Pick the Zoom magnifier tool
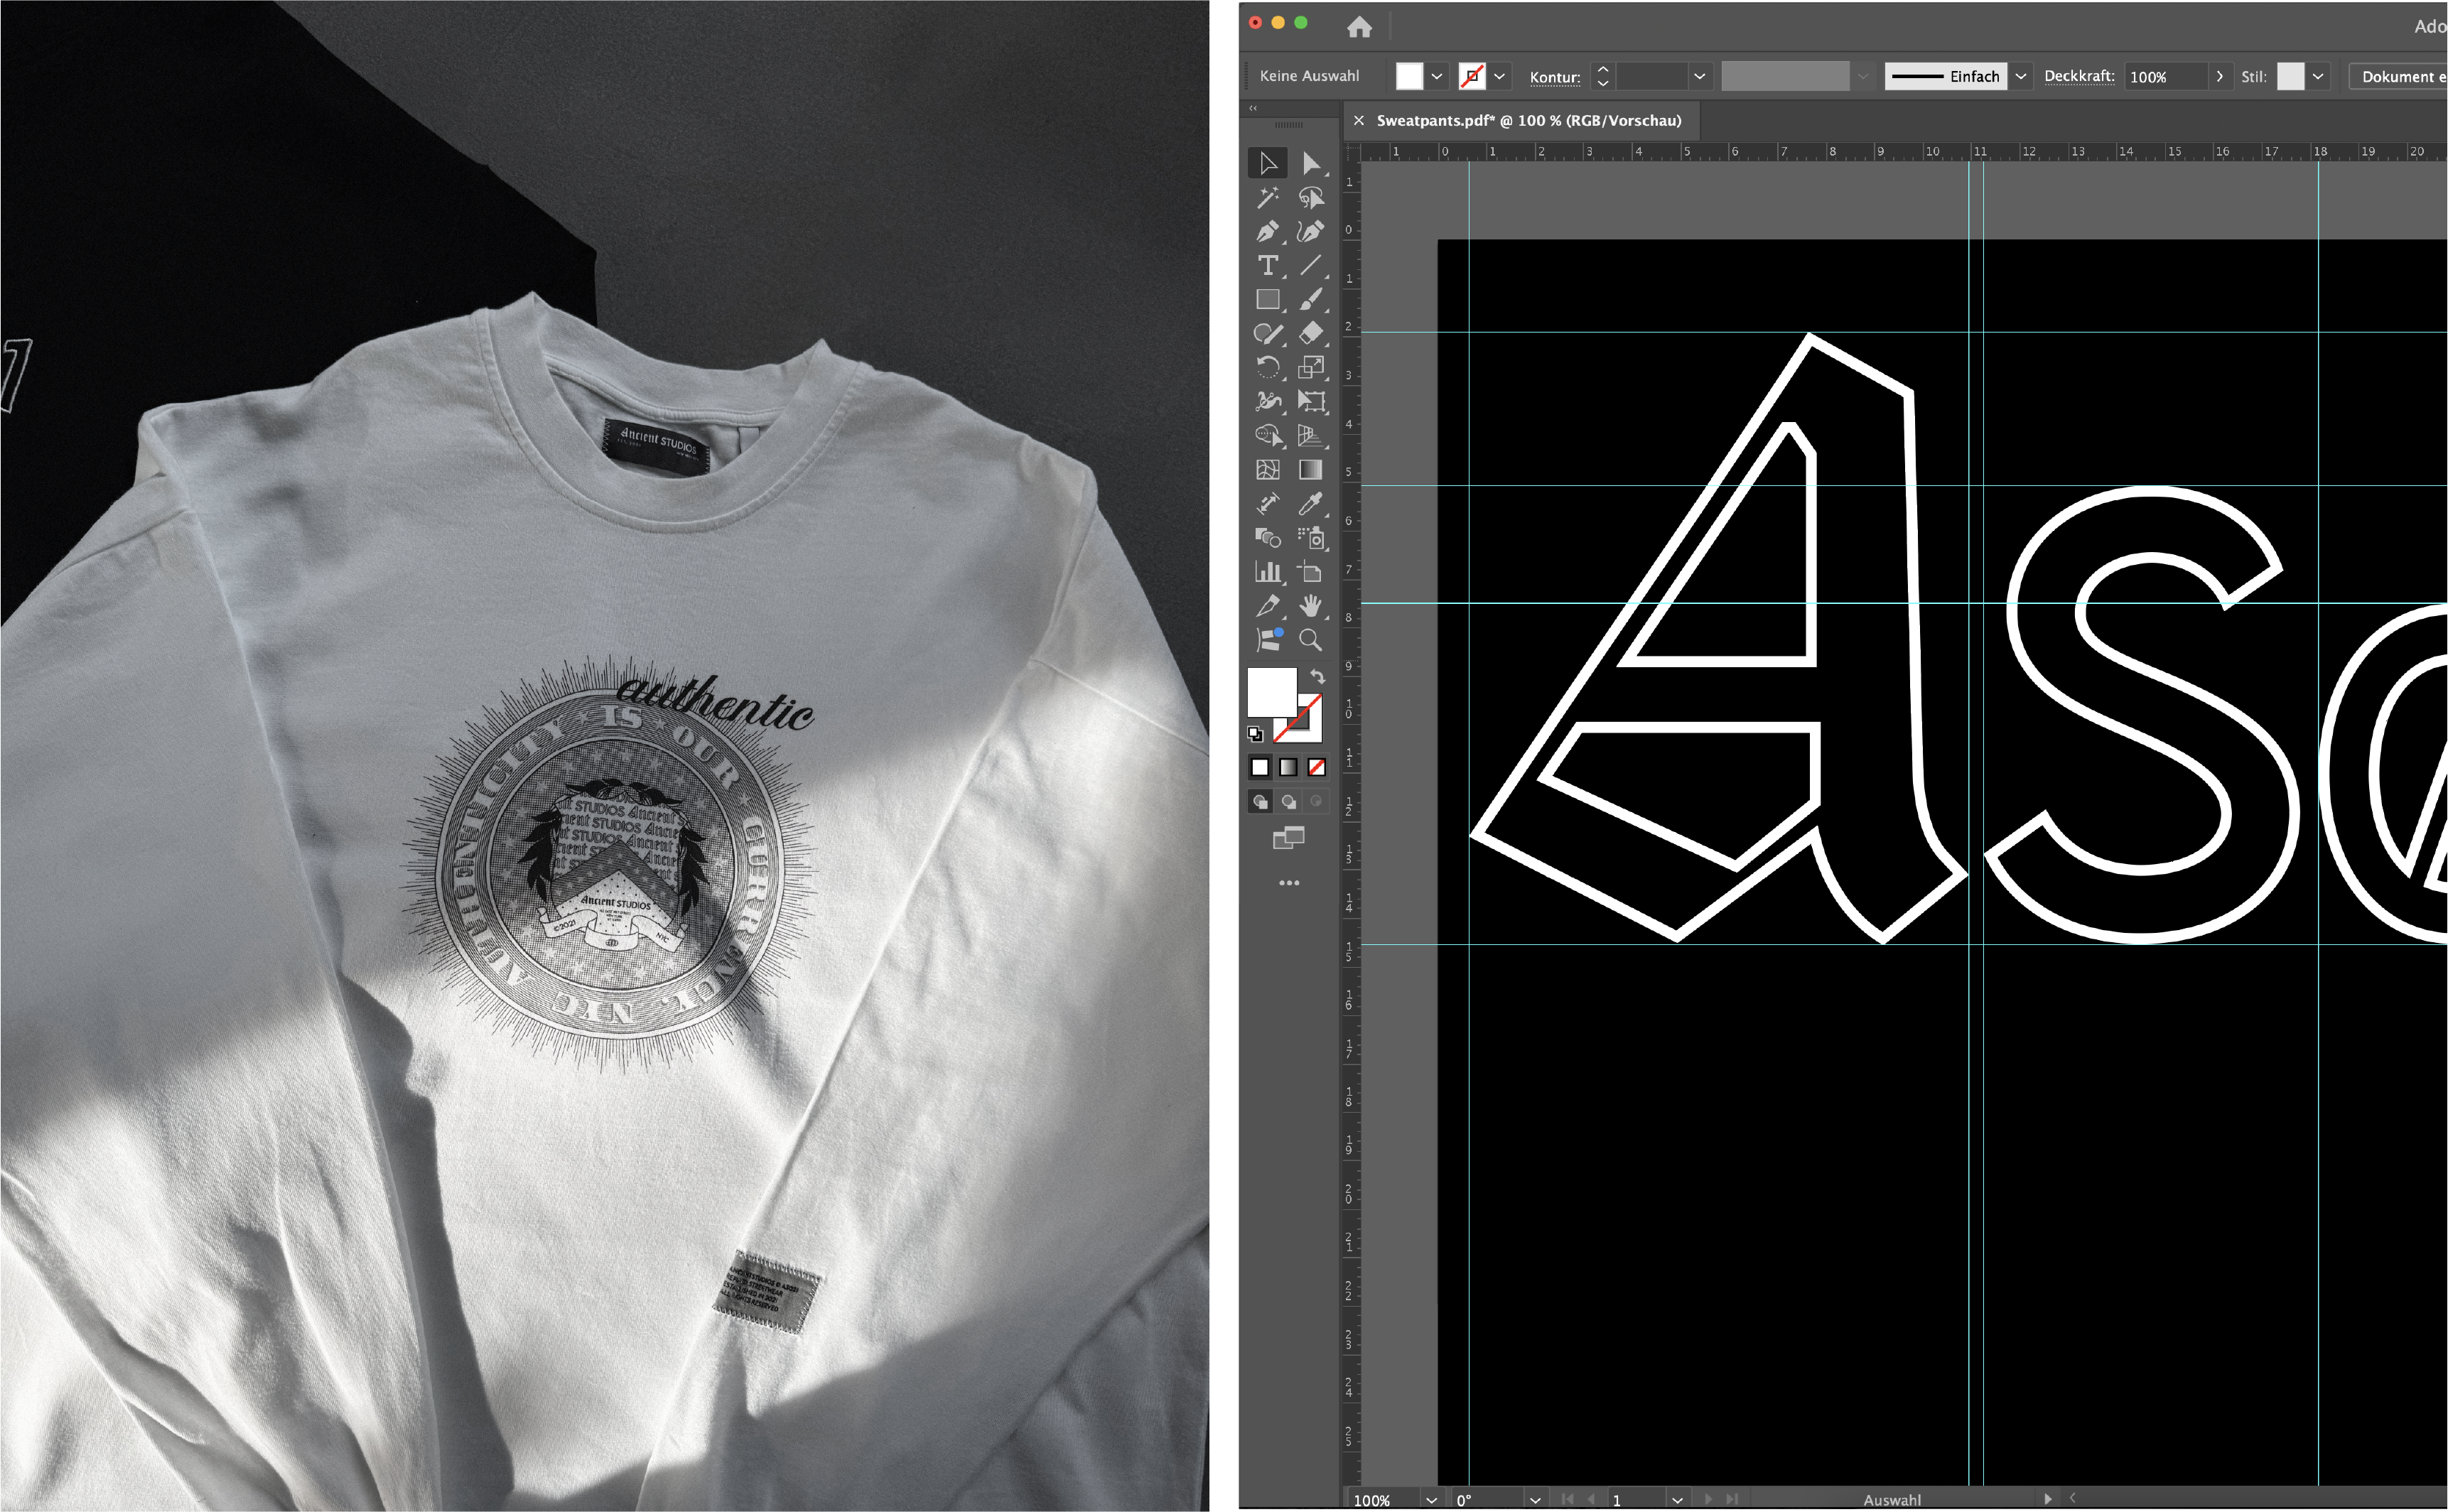The image size is (2448, 1512). [1310, 640]
